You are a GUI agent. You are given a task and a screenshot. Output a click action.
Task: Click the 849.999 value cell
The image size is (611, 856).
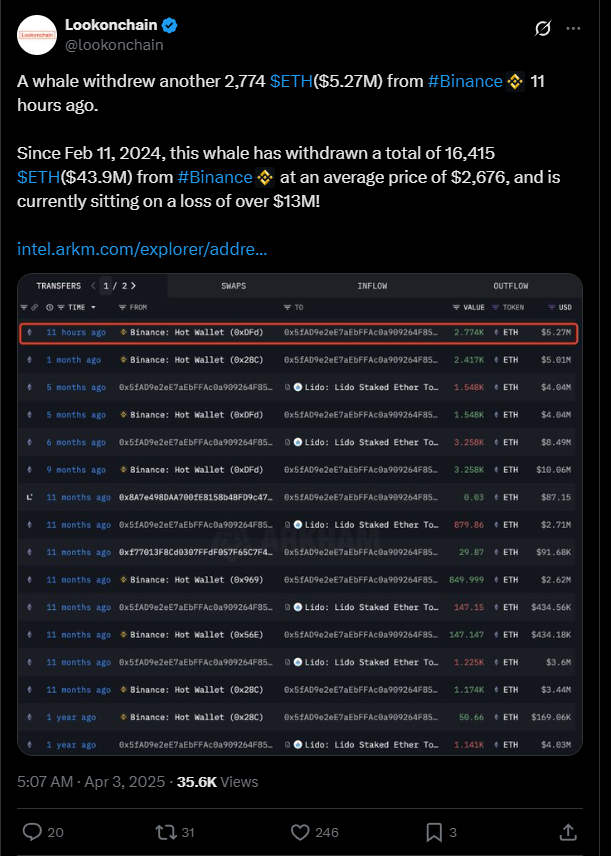pos(466,580)
